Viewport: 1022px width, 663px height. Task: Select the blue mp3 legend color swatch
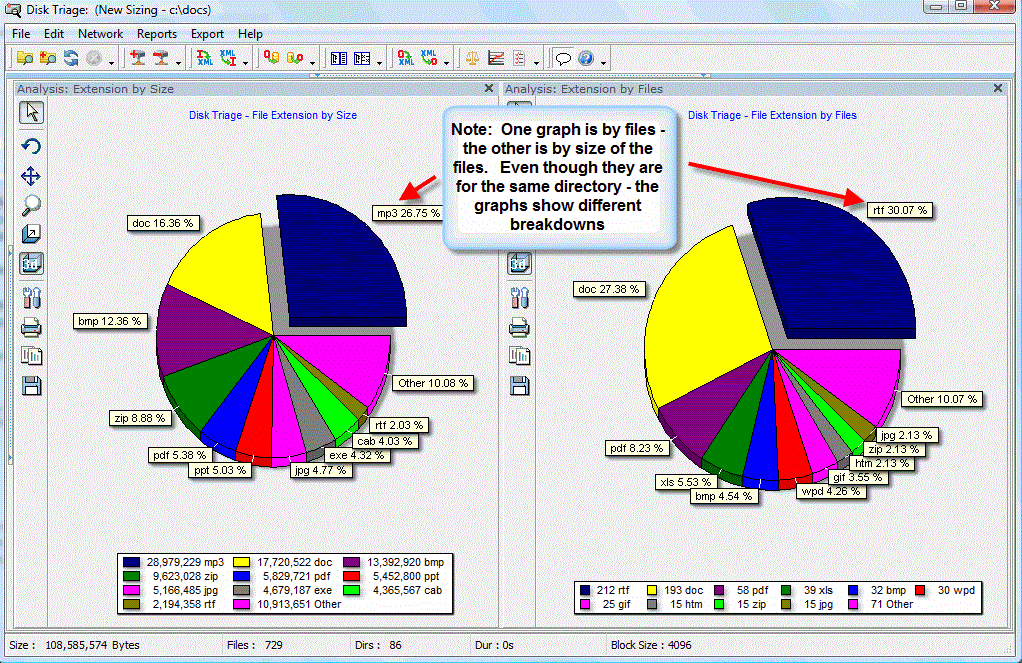coord(130,561)
